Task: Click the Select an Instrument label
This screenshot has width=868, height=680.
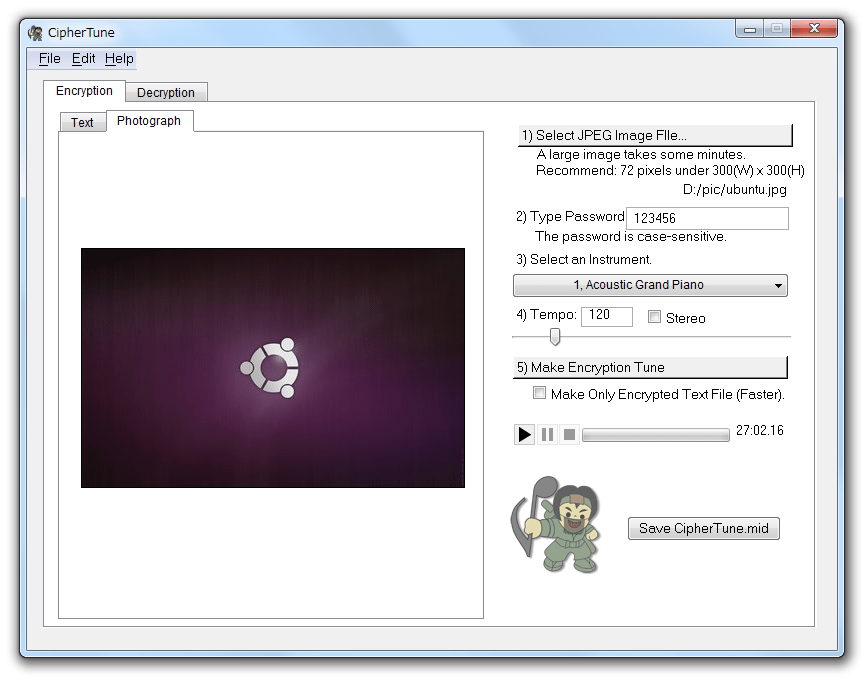Action: [584, 260]
